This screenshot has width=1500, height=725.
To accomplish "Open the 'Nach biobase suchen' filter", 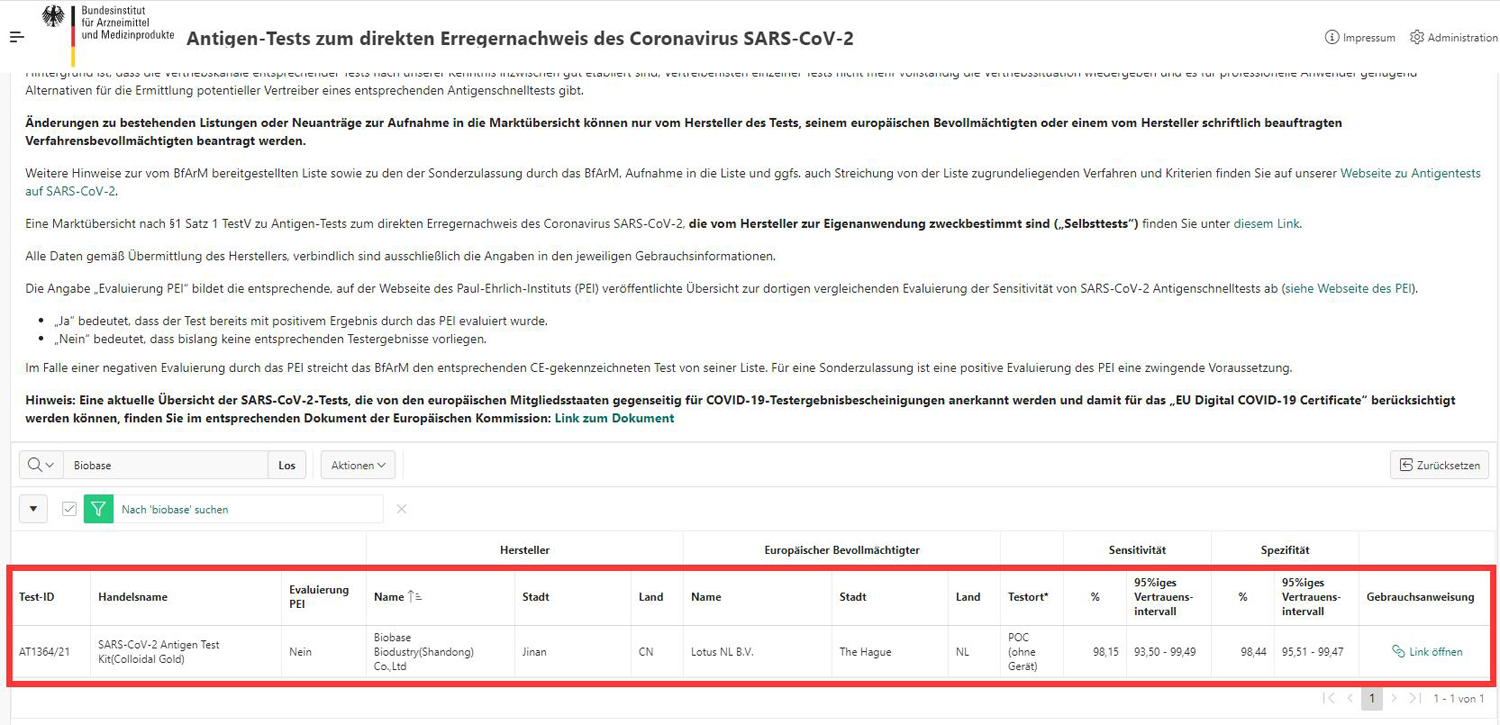I will point(175,510).
